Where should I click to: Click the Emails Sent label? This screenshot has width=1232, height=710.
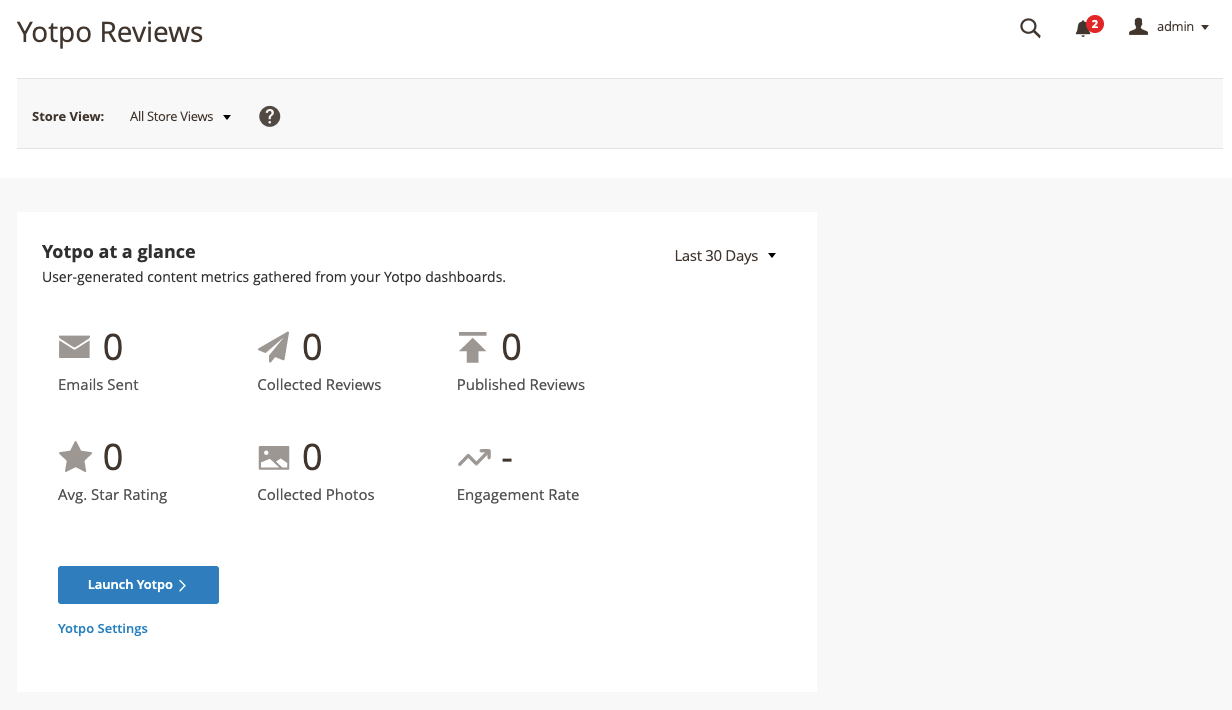coord(98,385)
